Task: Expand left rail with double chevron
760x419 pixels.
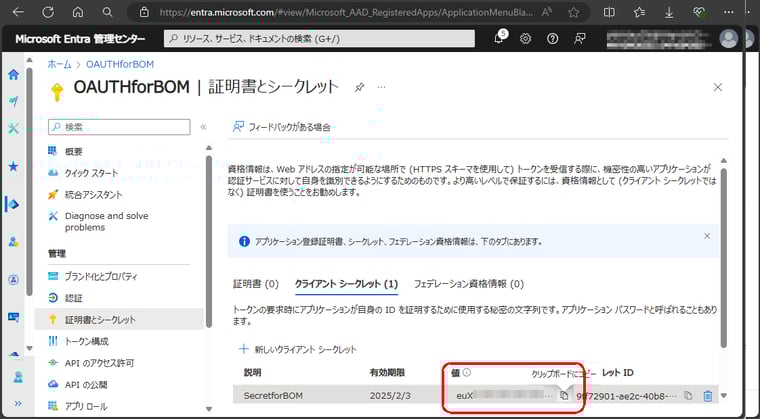Action: point(18,403)
